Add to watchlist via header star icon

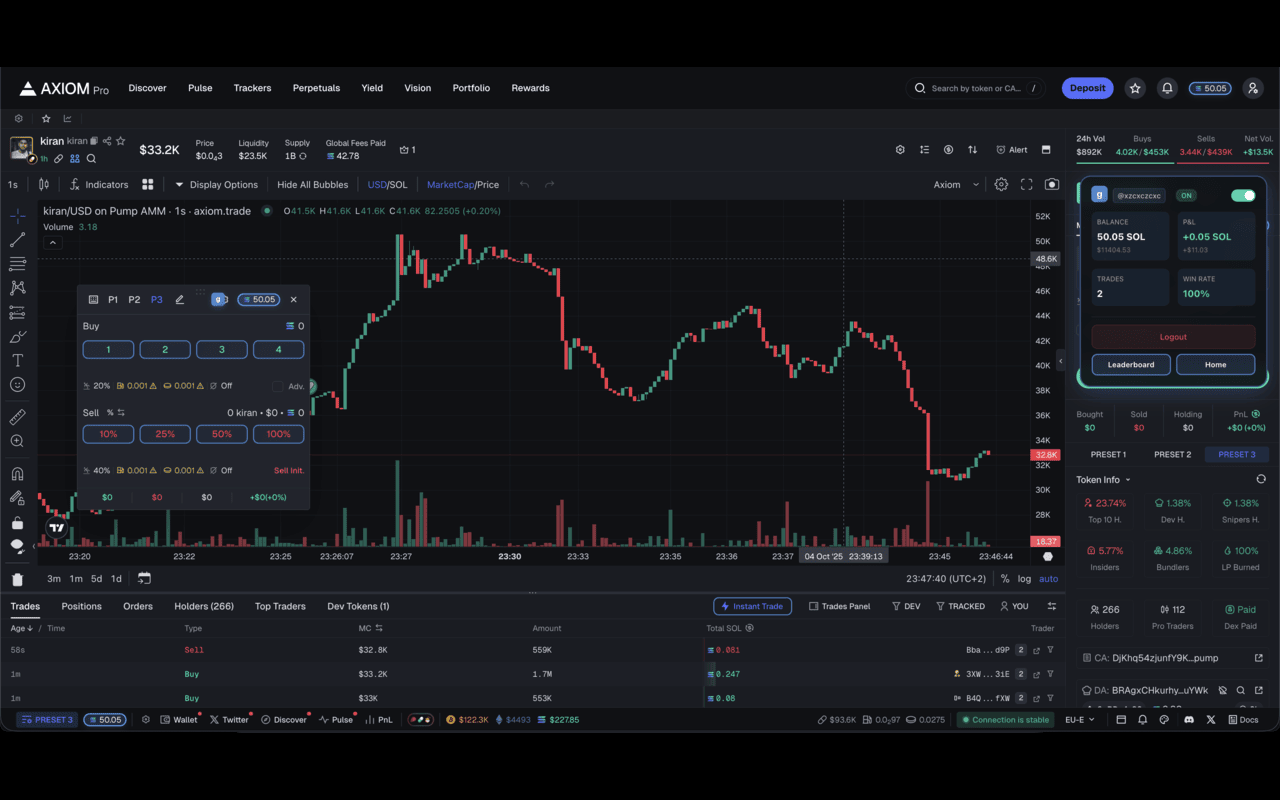[1135, 88]
